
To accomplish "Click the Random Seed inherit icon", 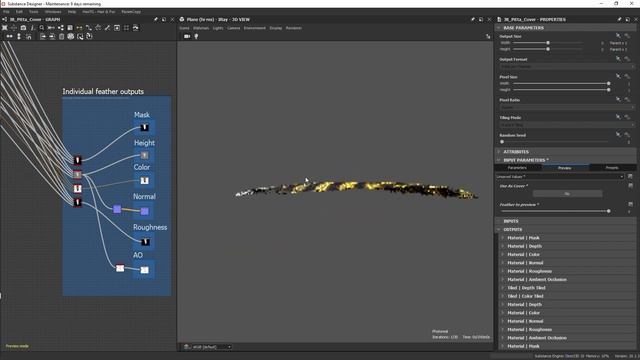I will (x=618, y=135).
